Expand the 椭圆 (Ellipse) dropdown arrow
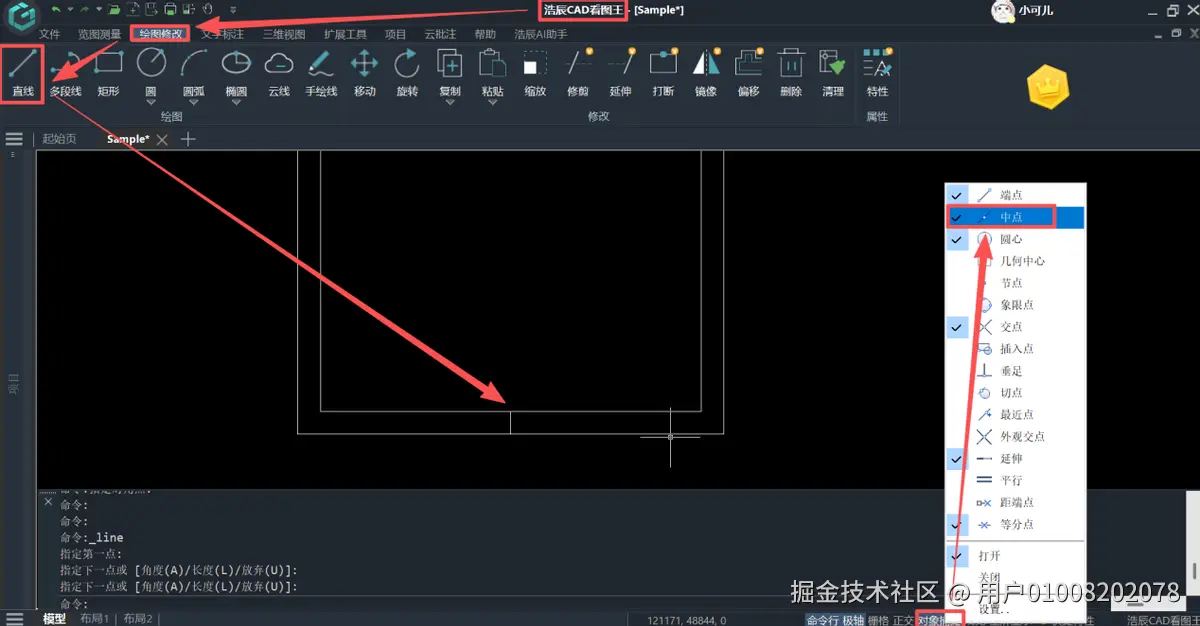Screen dimensions: 1200x626 click(236, 102)
